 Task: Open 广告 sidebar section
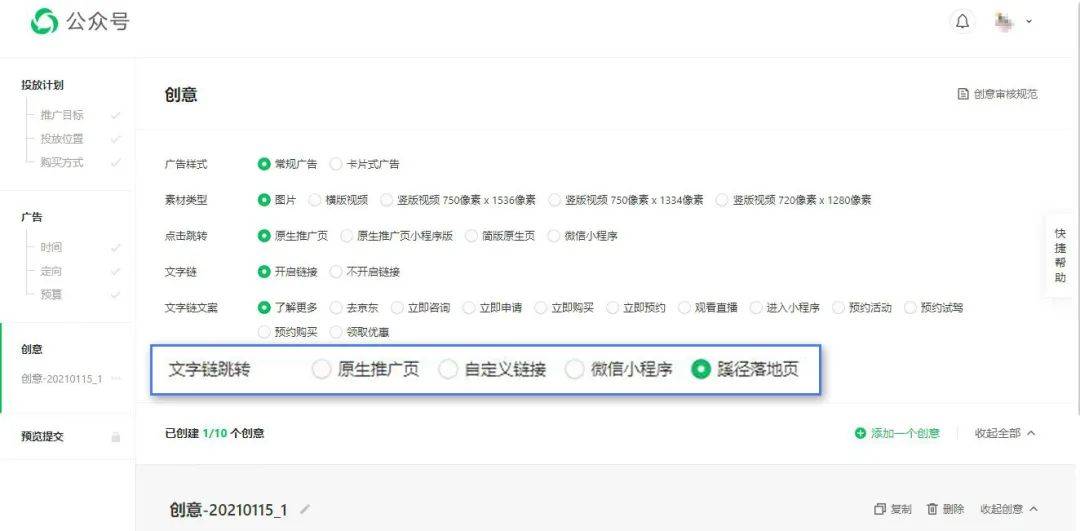(x=32, y=217)
